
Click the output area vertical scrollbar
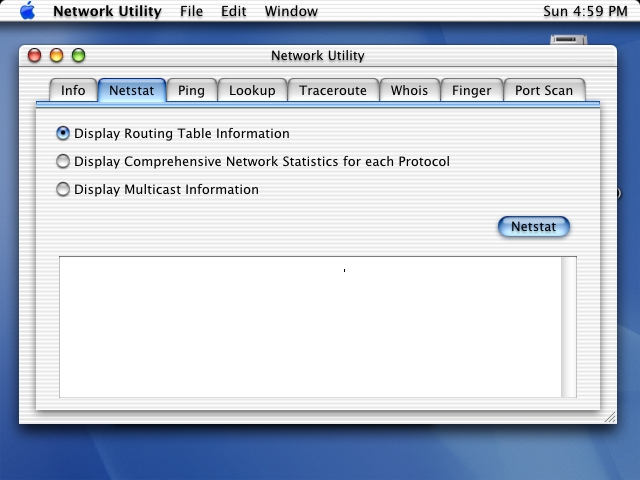click(x=569, y=327)
